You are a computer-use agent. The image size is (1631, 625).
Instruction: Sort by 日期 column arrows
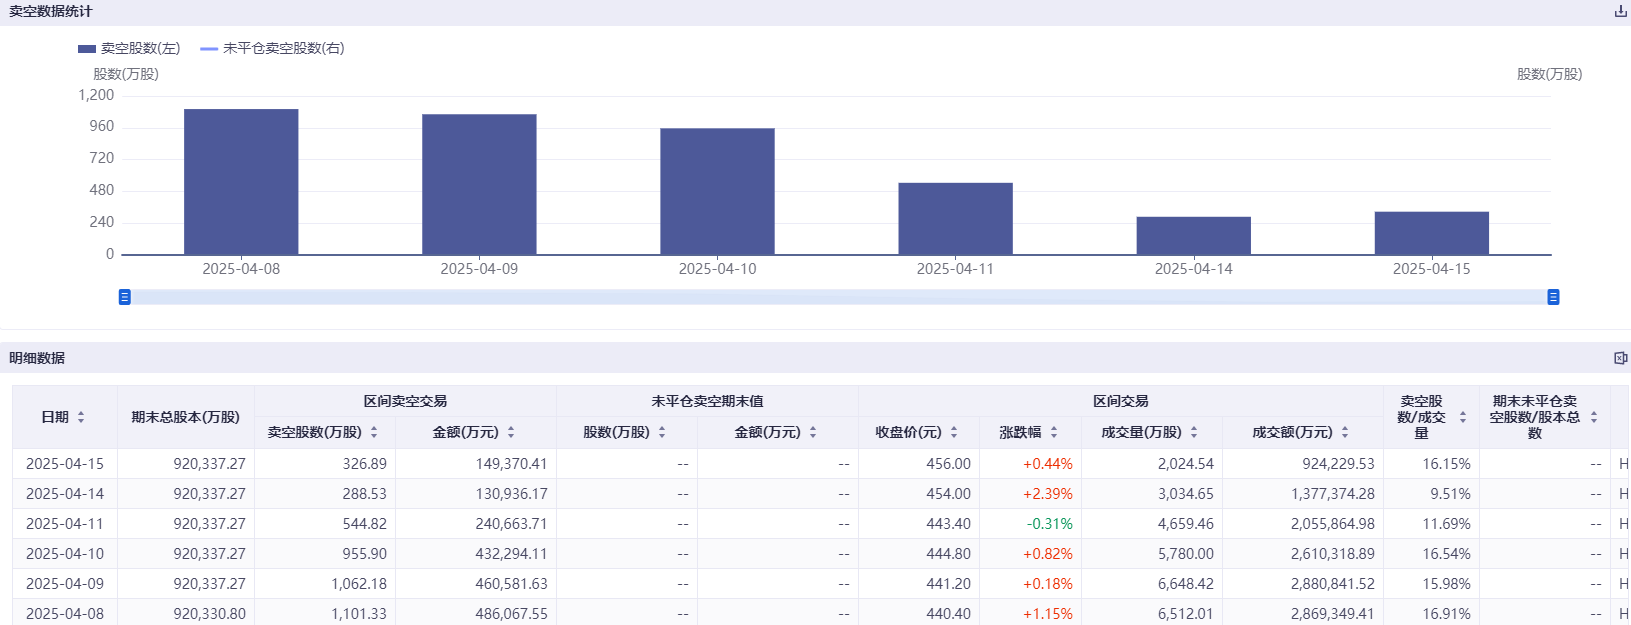point(81,417)
